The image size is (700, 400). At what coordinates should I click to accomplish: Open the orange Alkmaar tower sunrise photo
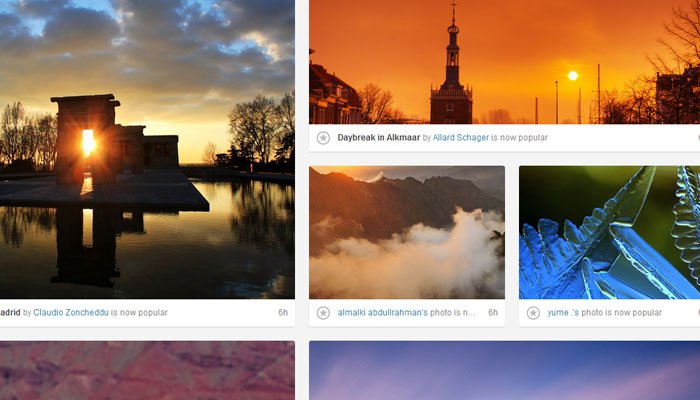tap(504, 62)
